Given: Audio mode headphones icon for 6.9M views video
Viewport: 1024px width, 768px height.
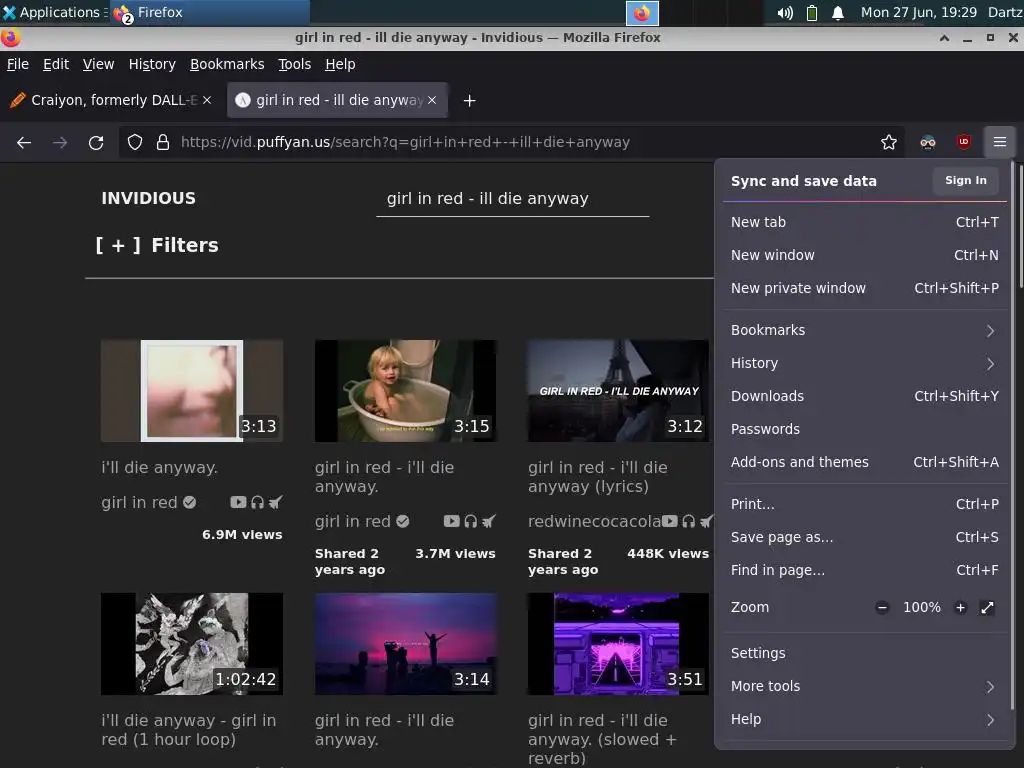Looking at the screenshot, I should pos(257,502).
